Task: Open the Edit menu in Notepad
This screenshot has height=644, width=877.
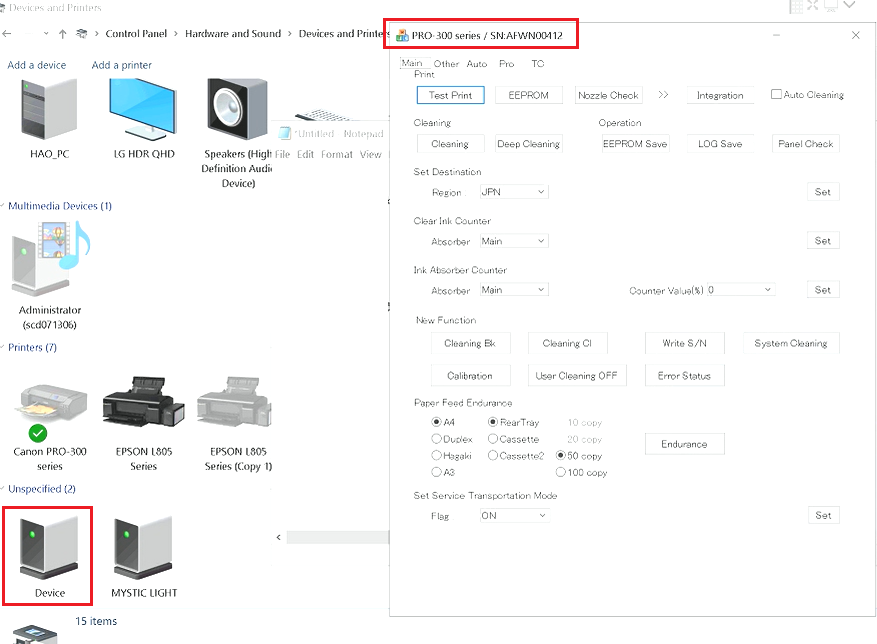Action: coord(305,154)
